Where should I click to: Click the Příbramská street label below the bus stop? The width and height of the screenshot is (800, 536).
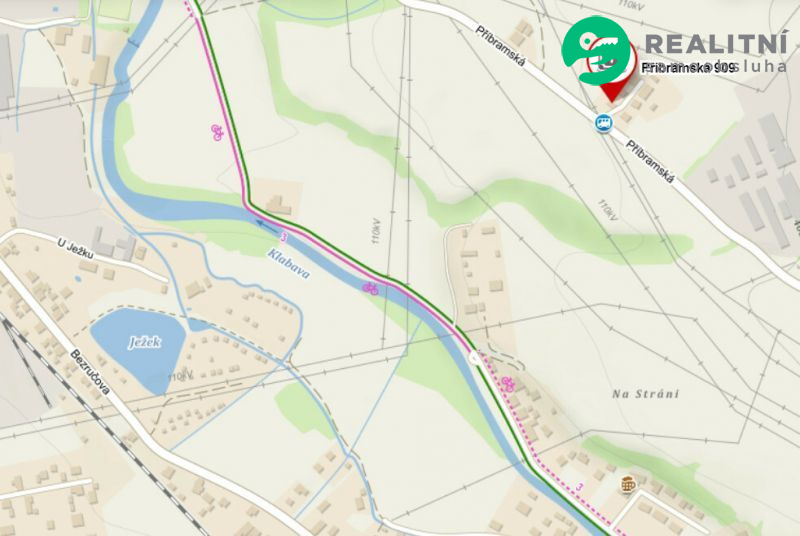click(x=650, y=162)
